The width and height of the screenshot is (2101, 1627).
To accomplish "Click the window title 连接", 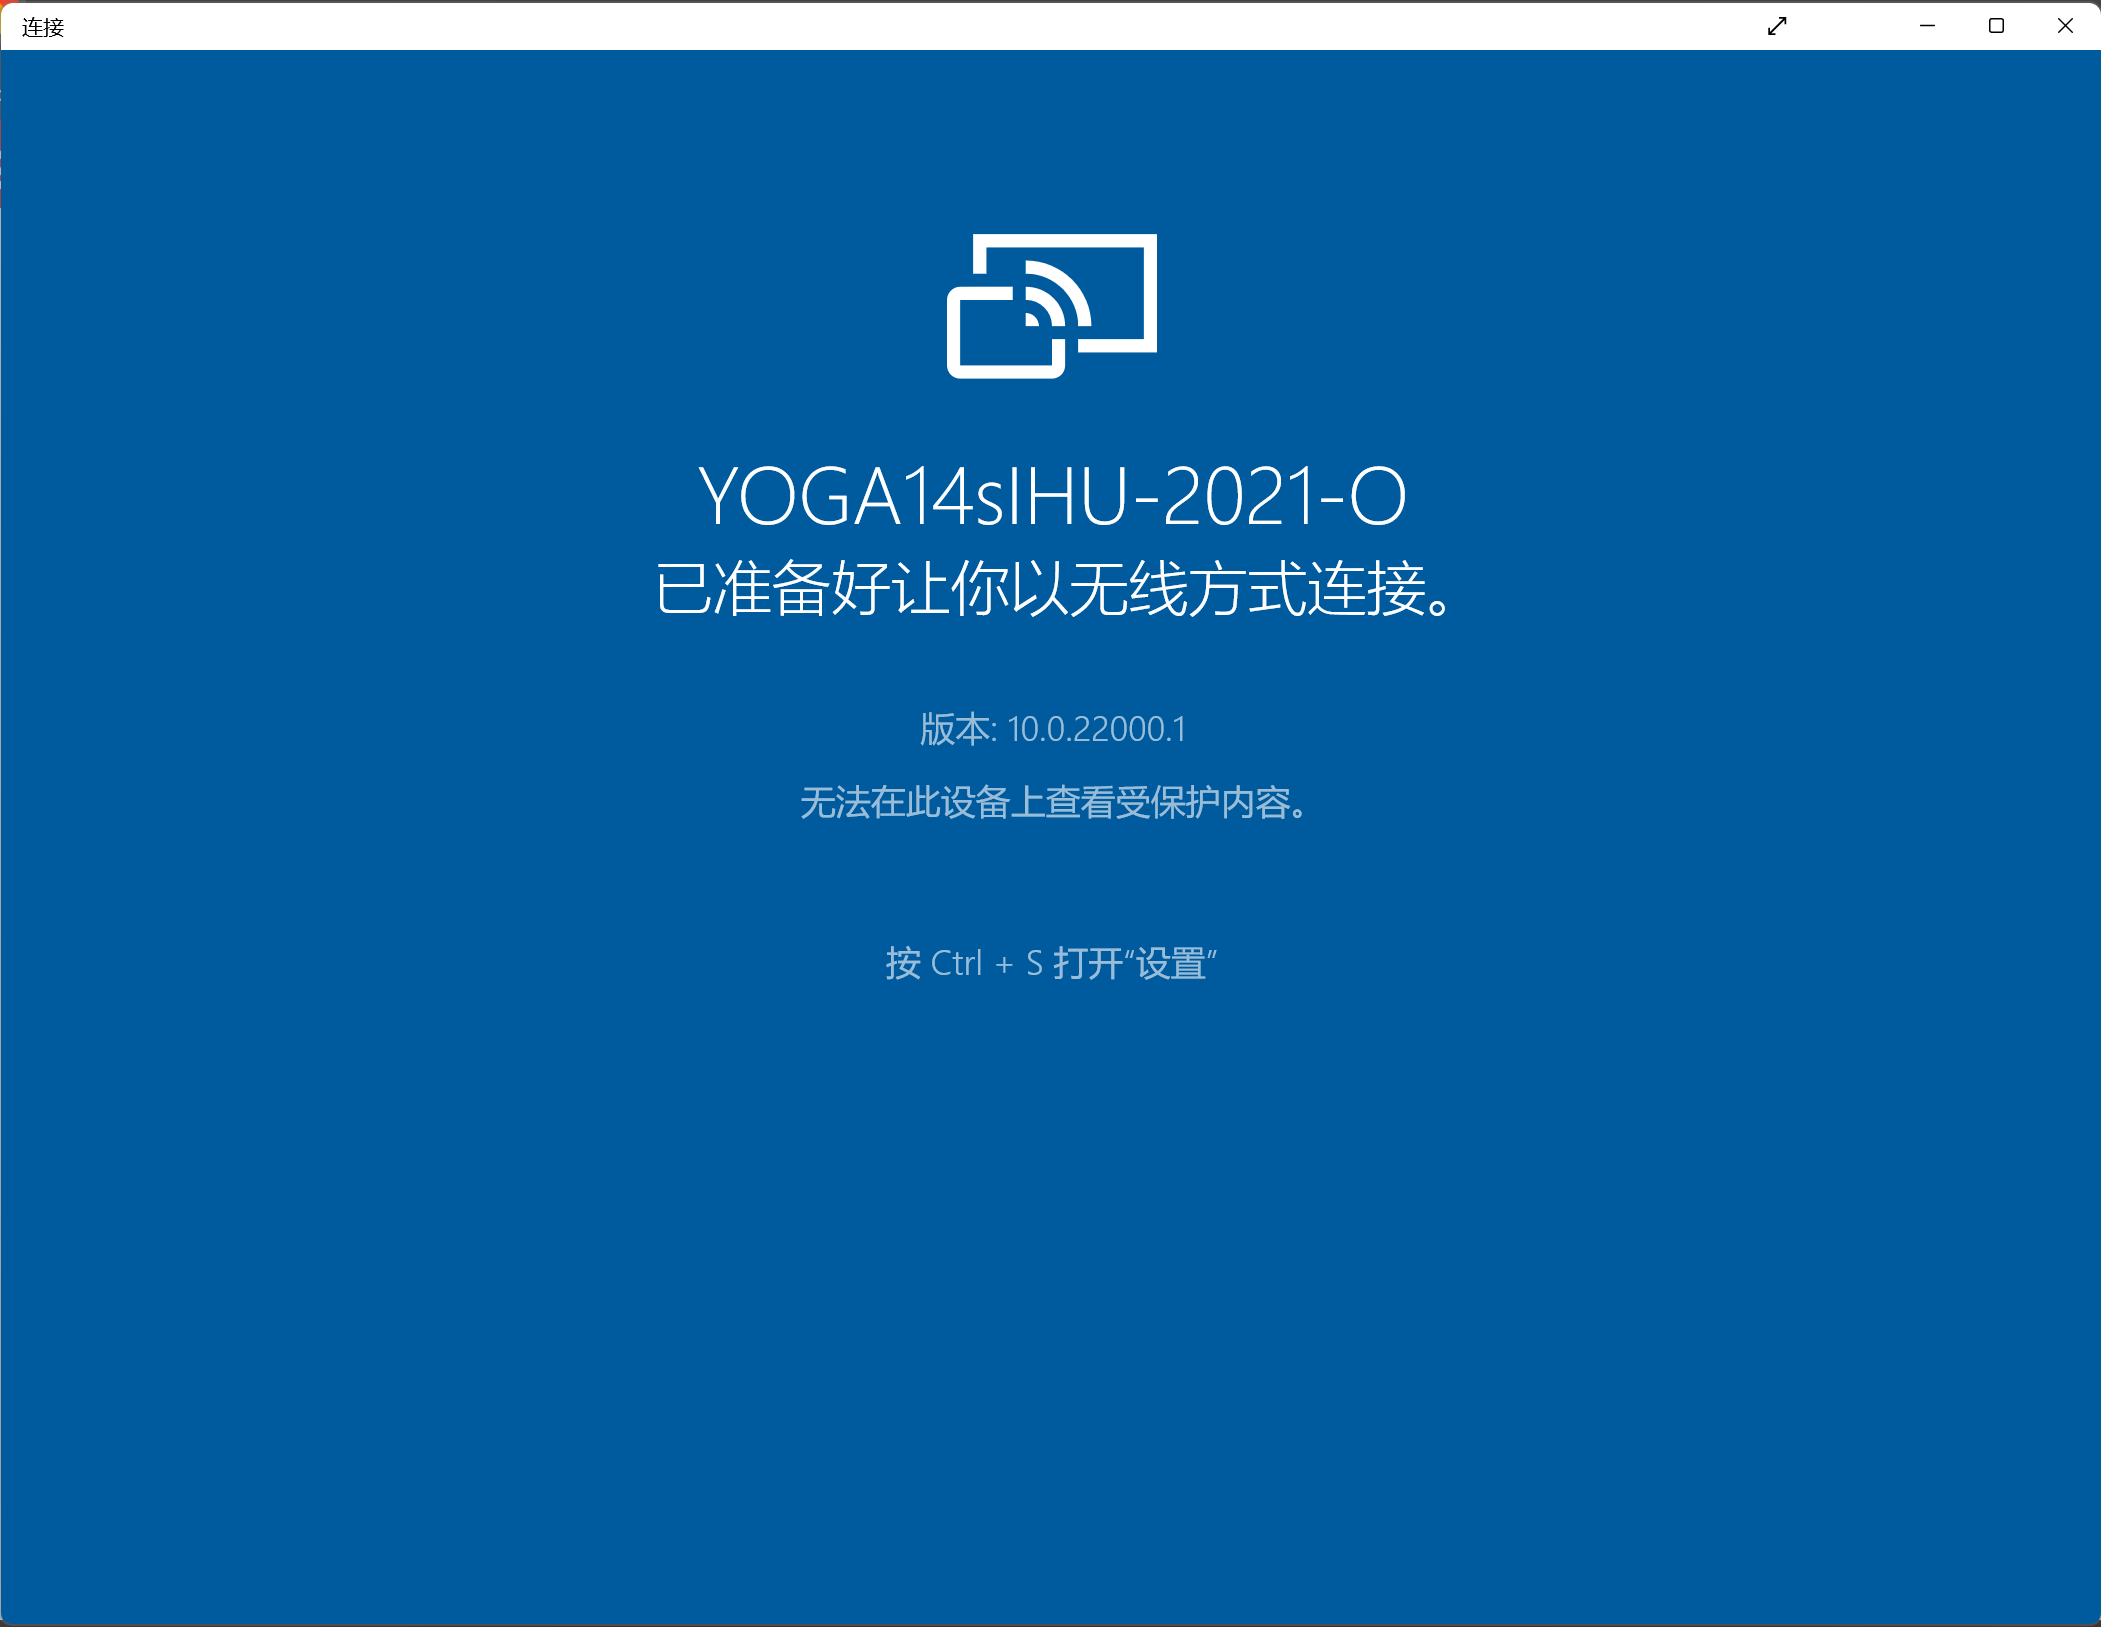I will [x=43, y=27].
